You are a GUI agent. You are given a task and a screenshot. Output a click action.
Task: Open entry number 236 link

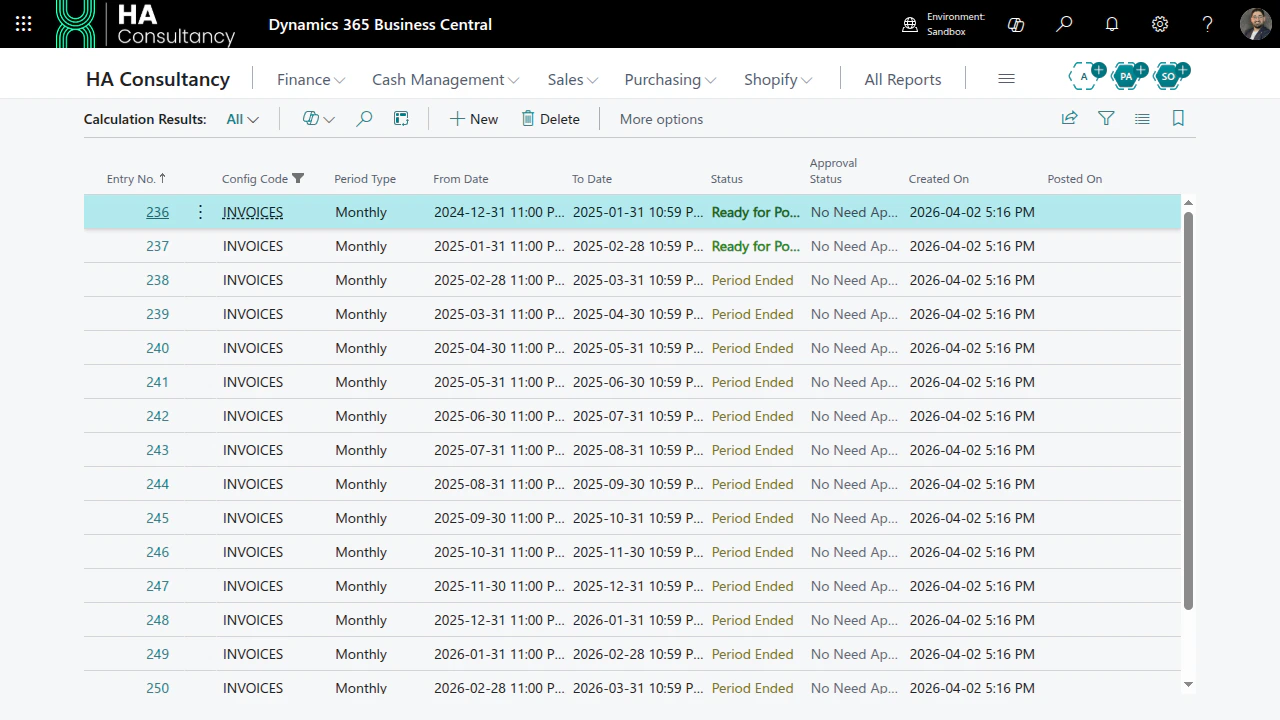pos(157,212)
